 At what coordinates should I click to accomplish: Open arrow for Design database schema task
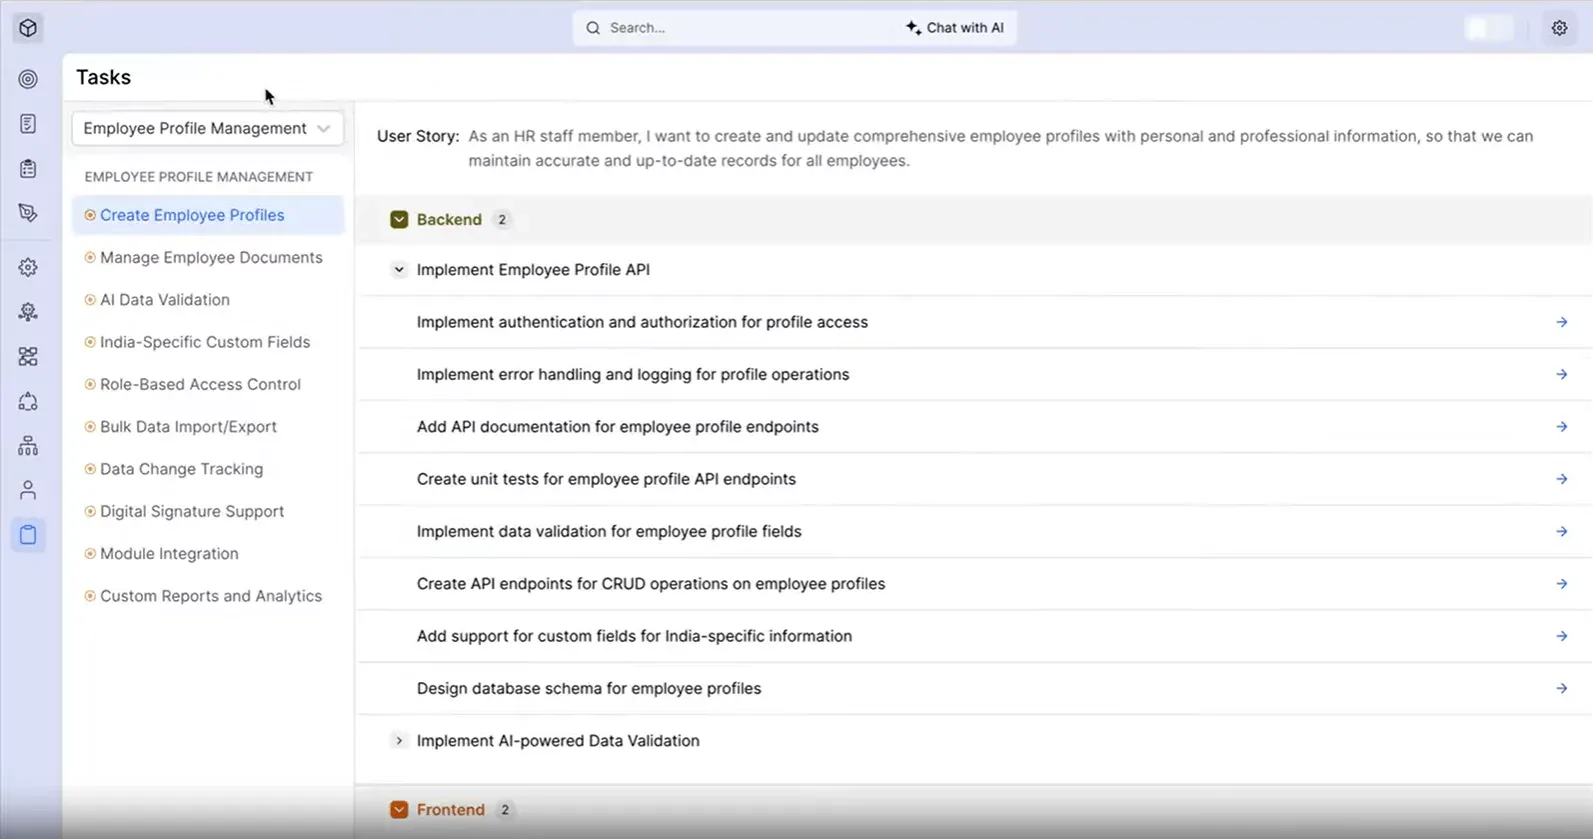point(1561,688)
